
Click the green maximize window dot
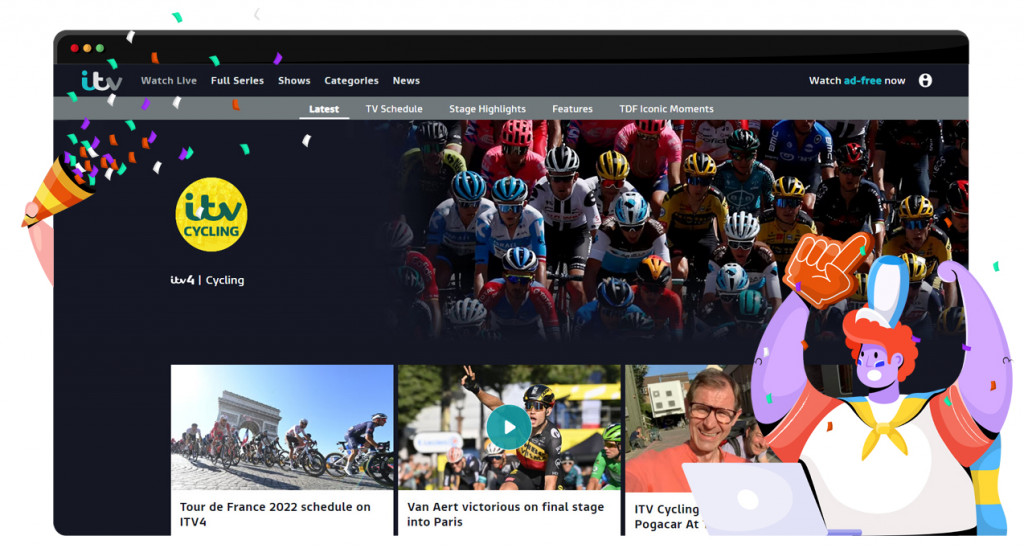tap(100, 48)
